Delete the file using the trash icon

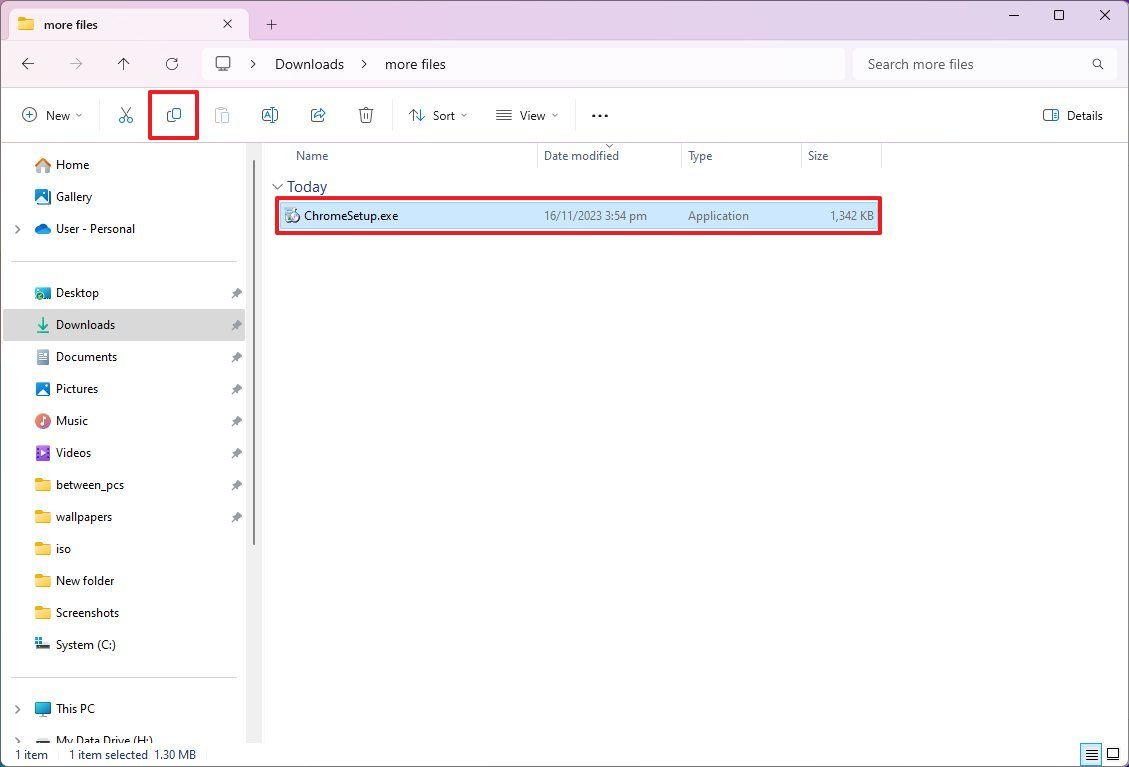[x=365, y=115]
